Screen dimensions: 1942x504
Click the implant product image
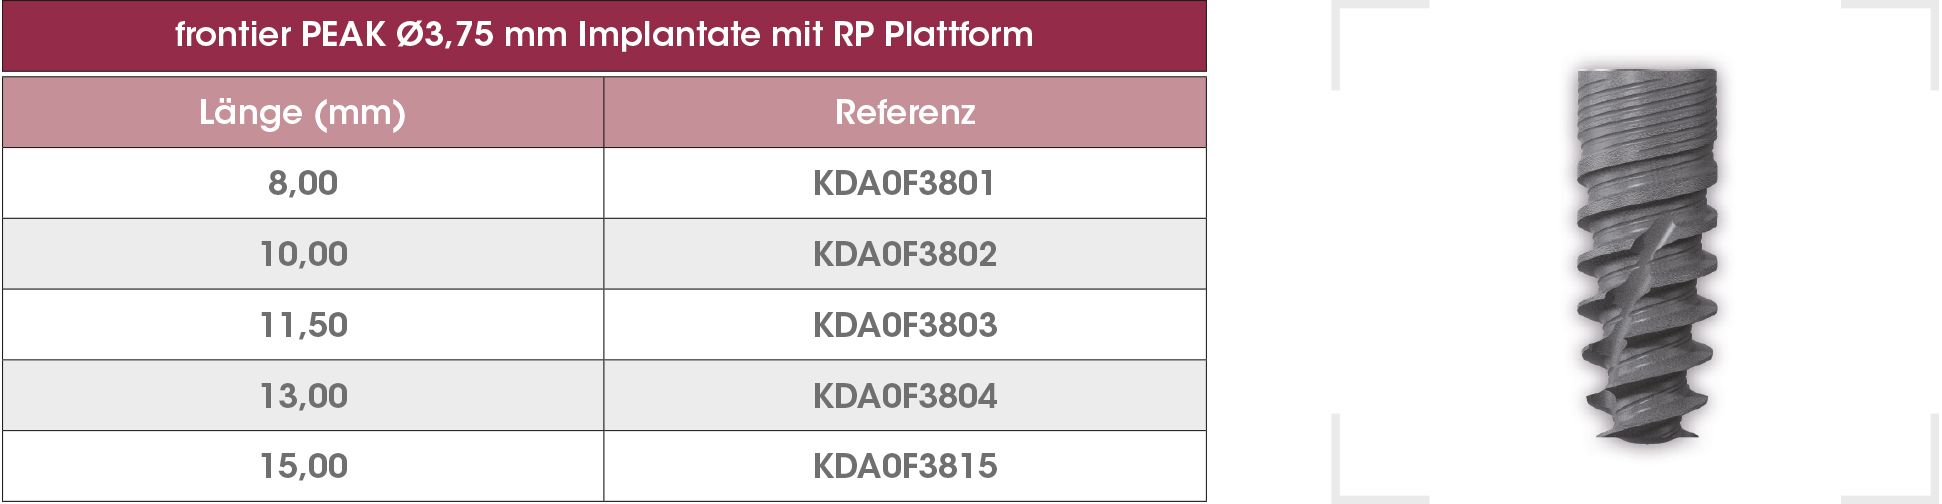tap(1647, 255)
